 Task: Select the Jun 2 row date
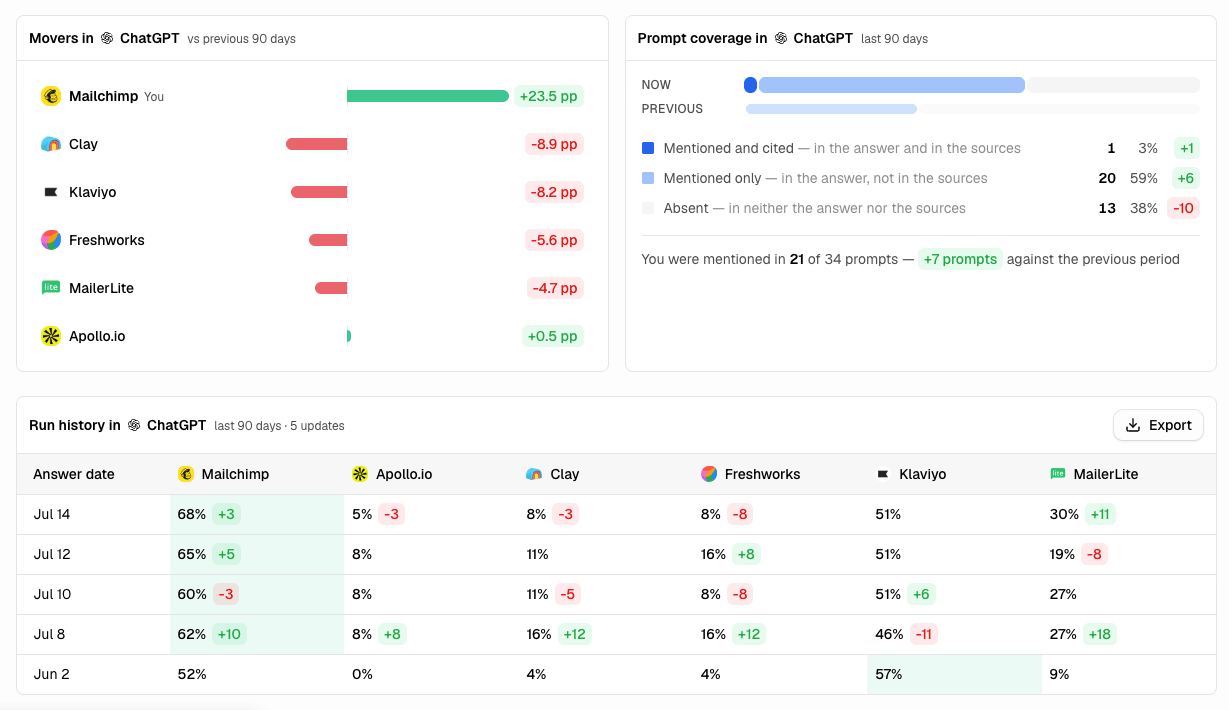pos(51,674)
